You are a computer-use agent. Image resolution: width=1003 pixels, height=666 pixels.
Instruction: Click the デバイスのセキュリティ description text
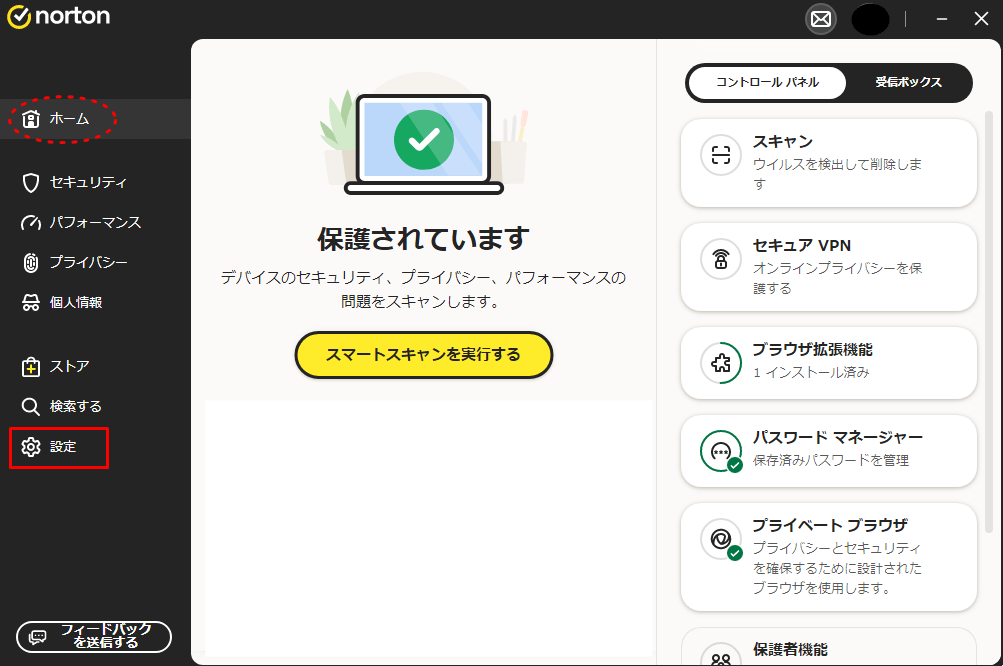click(x=423, y=289)
